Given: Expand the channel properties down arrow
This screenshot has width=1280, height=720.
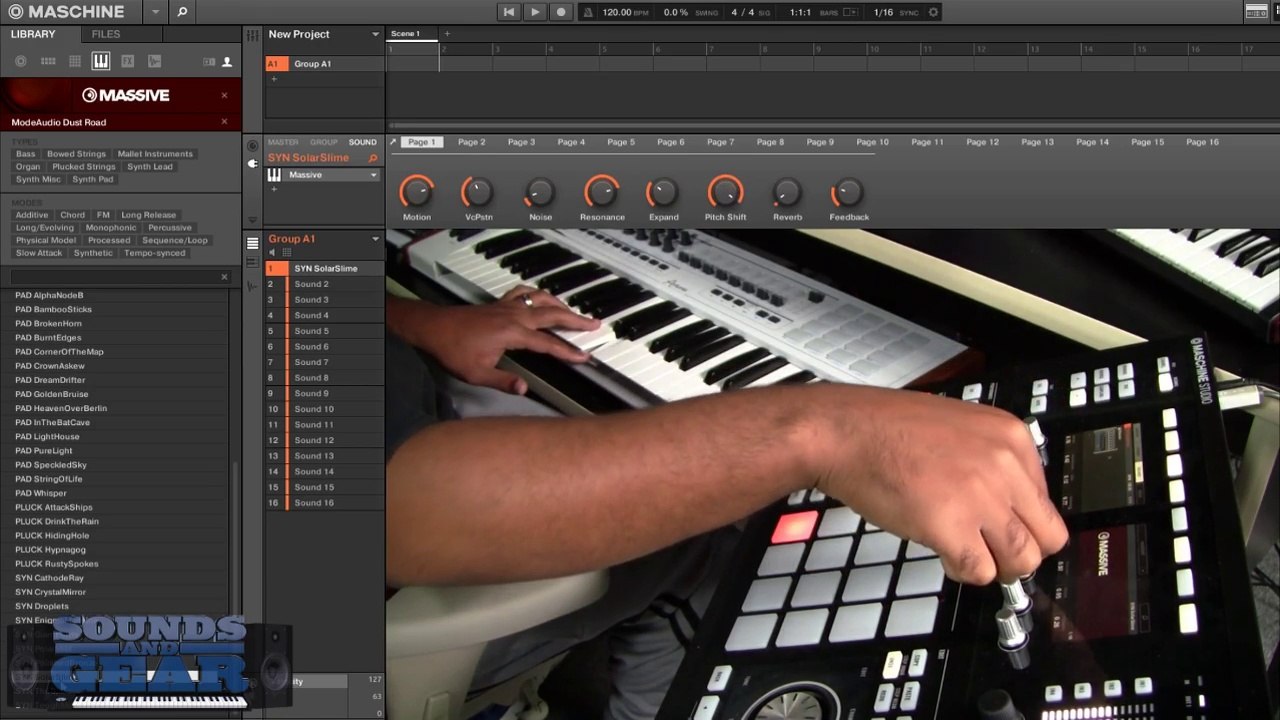Looking at the screenshot, I should click(x=252, y=220).
